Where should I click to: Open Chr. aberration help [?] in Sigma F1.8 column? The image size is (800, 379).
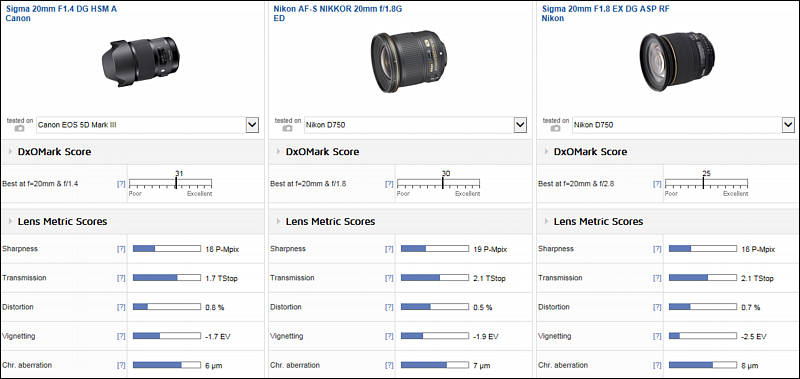point(657,365)
